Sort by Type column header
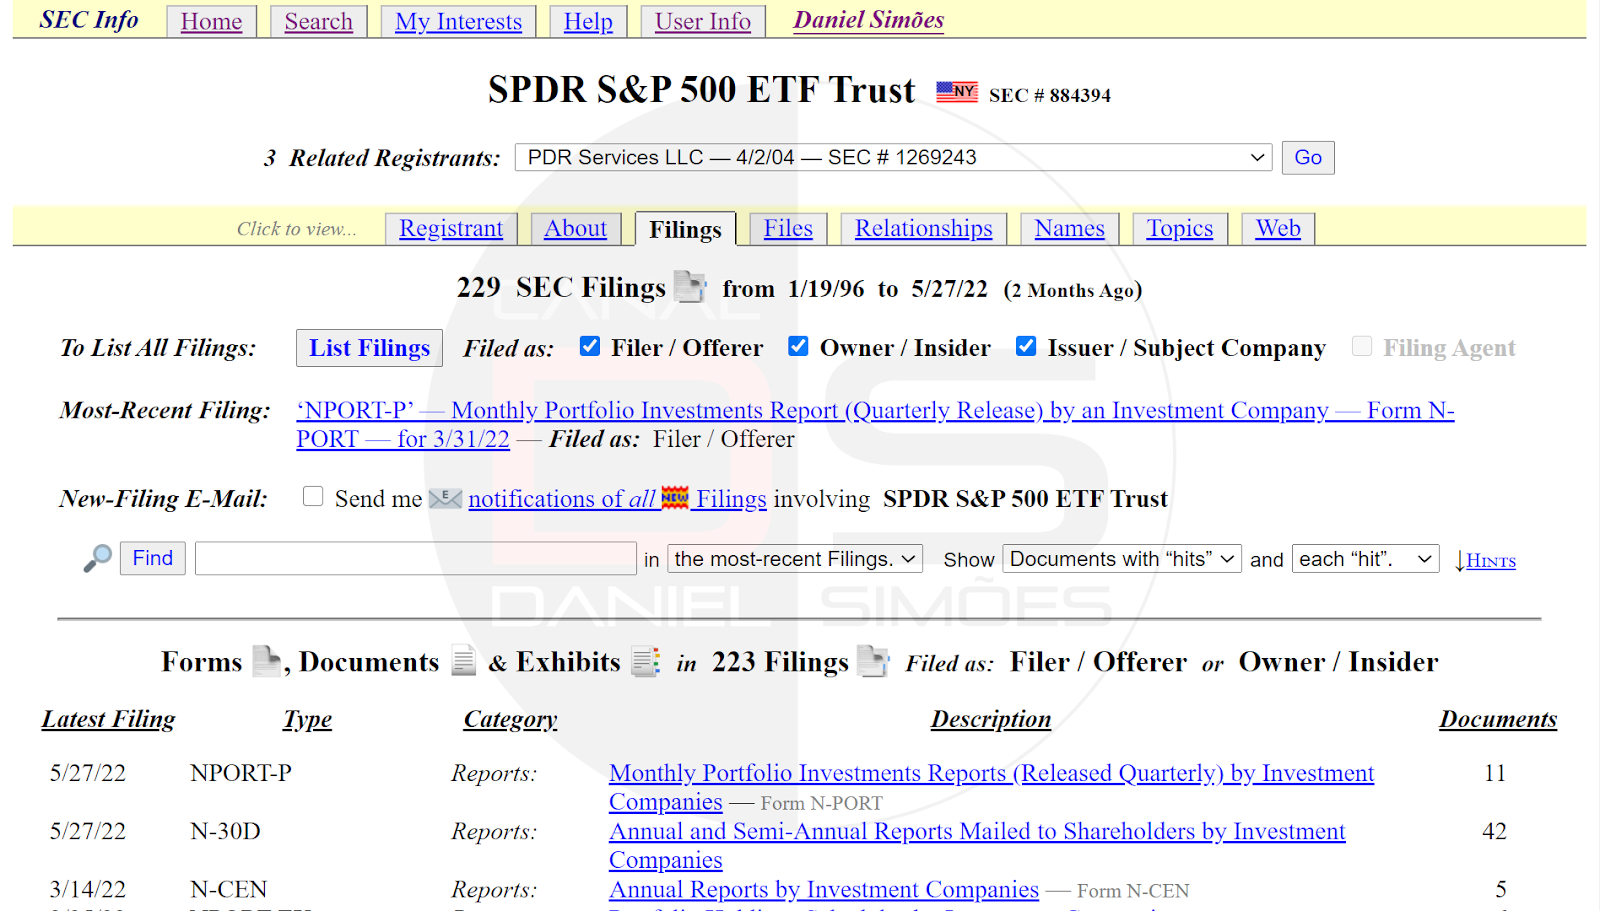This screenshot has width=1600, height=911. (x=307, y=719)
